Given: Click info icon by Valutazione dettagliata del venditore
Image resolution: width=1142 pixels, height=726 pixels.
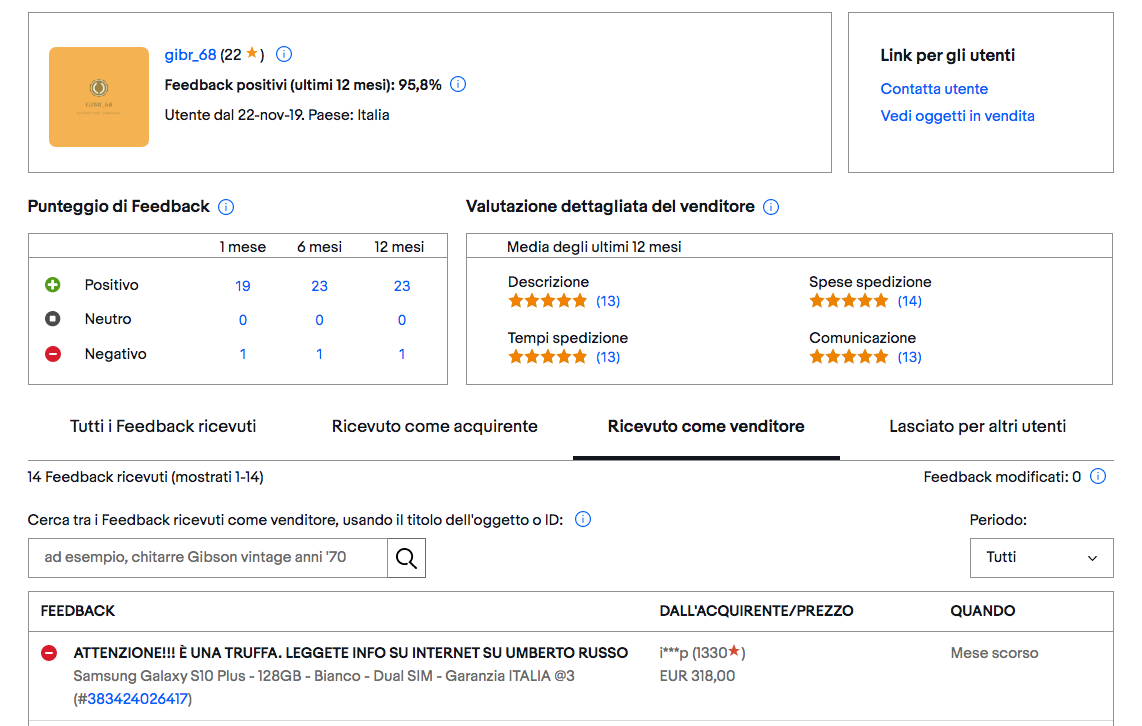Looking at the screenshot, I should [x=771, y=207].
